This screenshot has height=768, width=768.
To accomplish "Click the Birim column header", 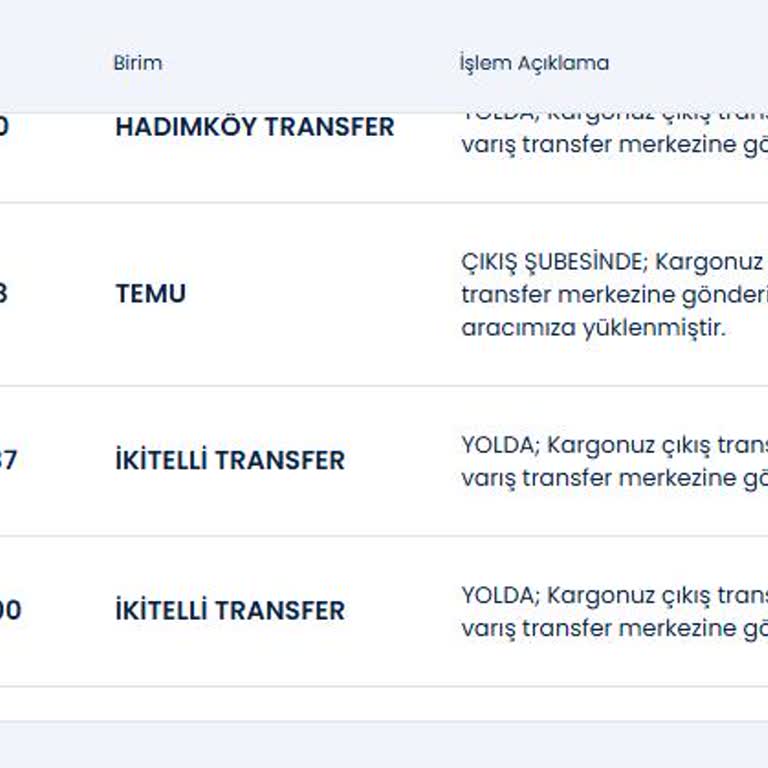I will [x=137, y=63].
